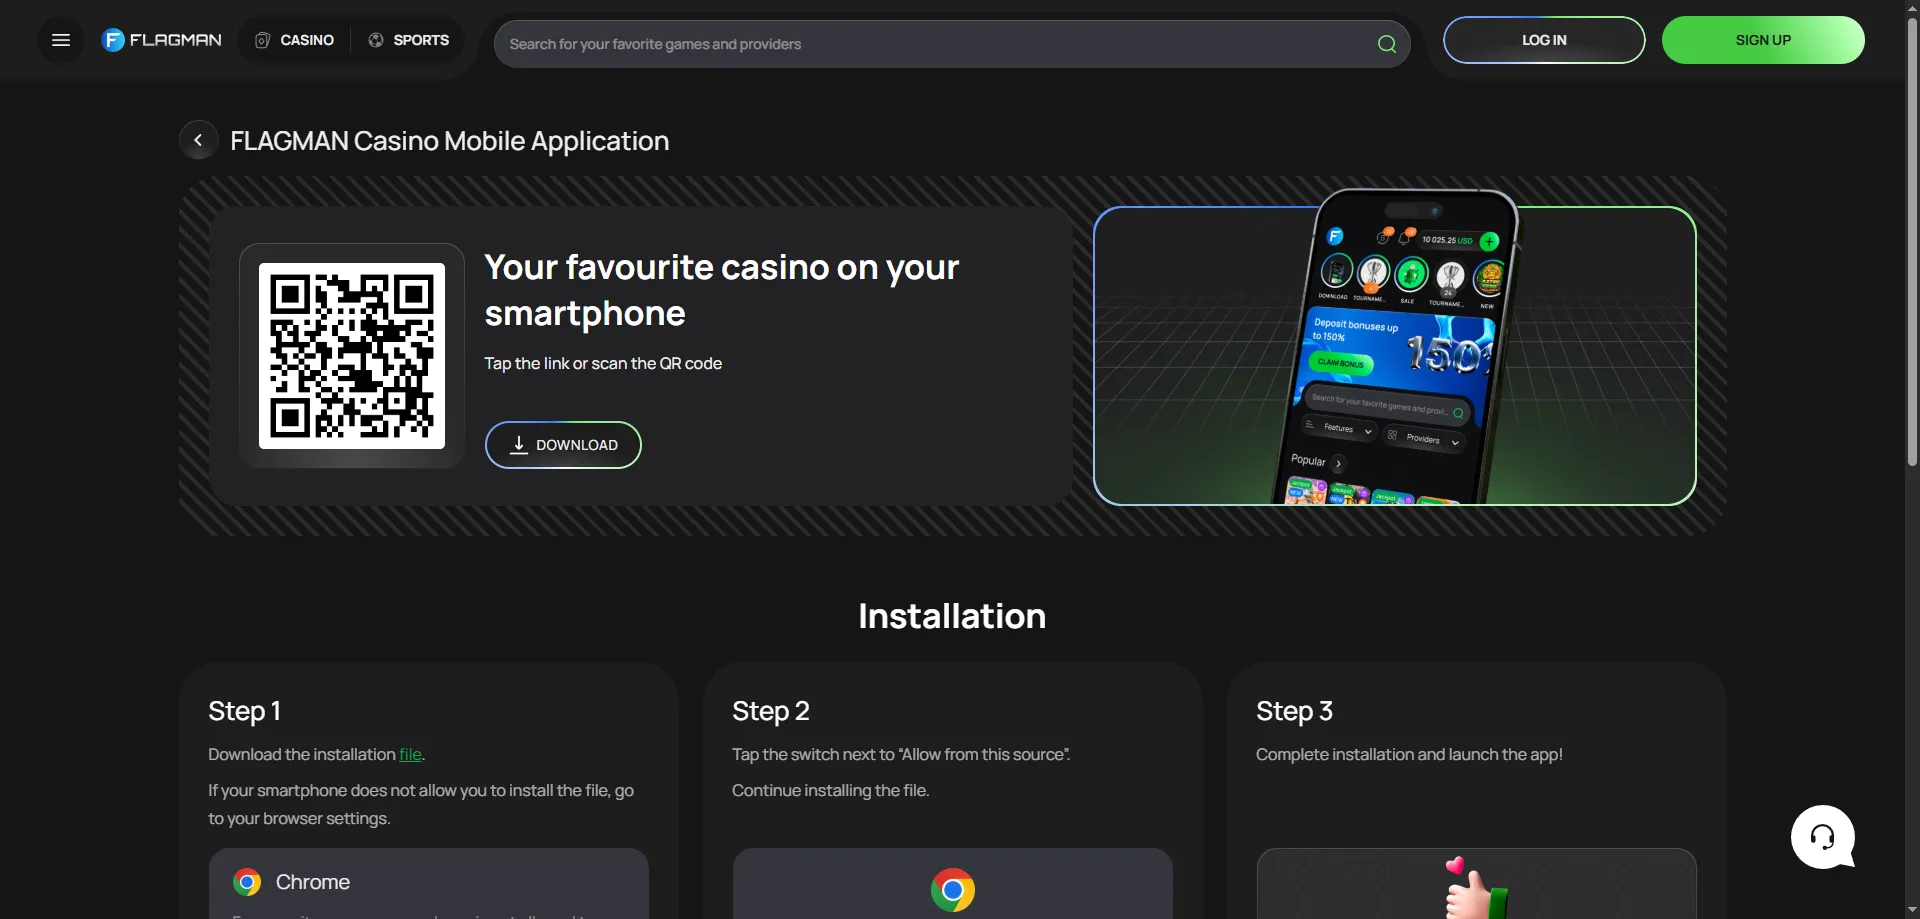Viewport: 1920px width, 919px height.
Task: Click 'Complete installation and launch the app!' text
Action: pos(1409,755)
